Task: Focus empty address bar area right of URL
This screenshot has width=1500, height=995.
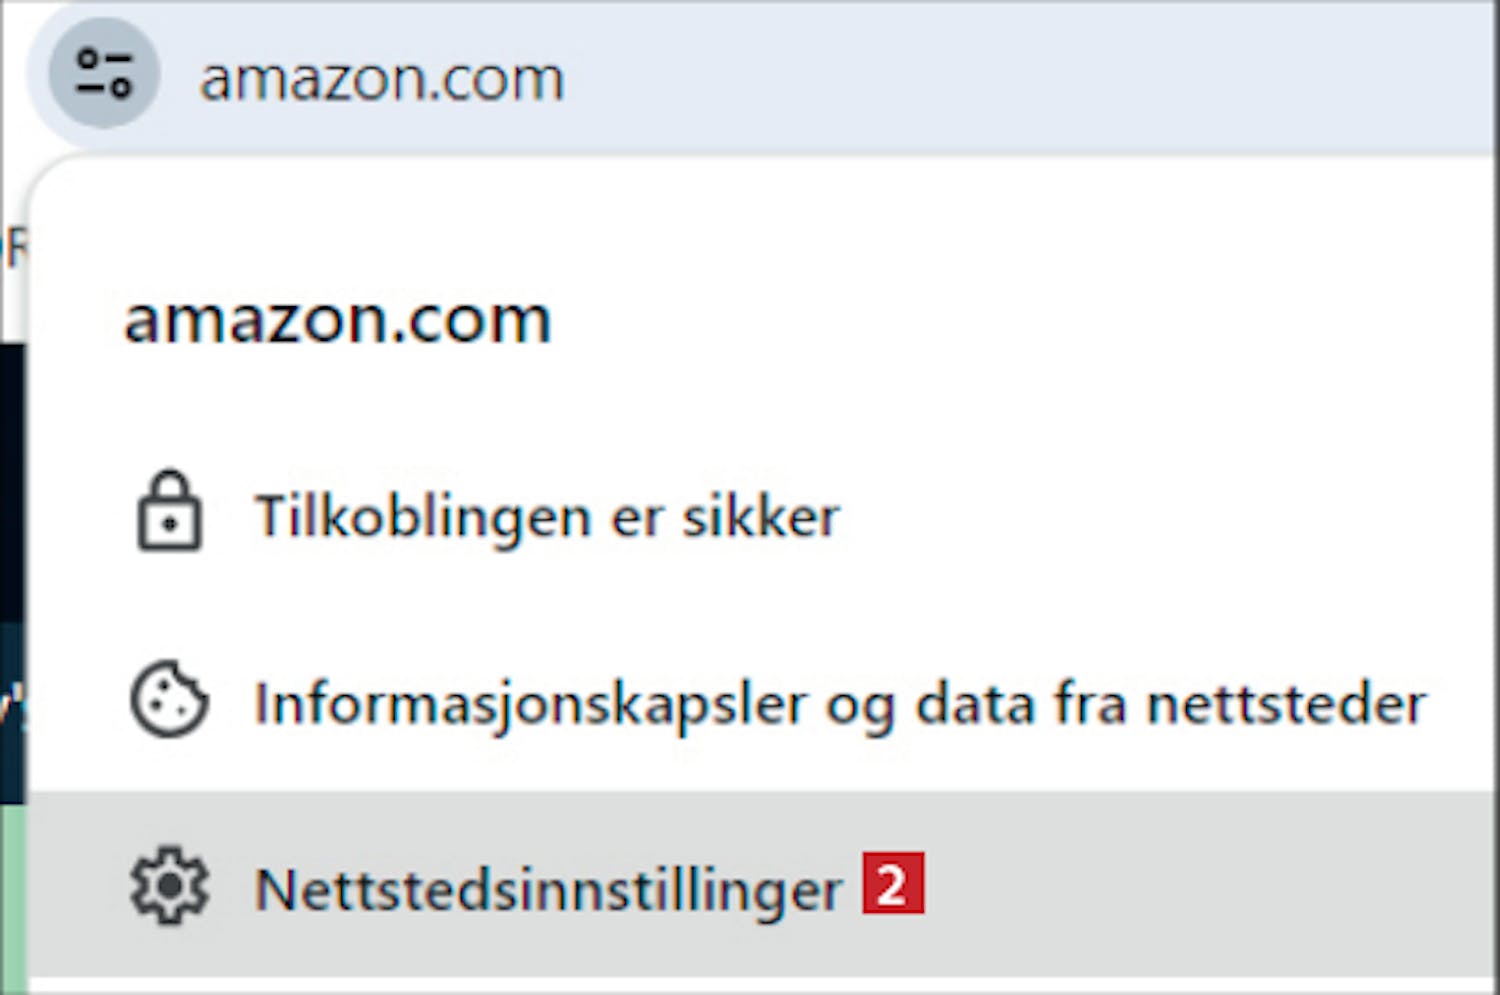Action: point(1030,78)
